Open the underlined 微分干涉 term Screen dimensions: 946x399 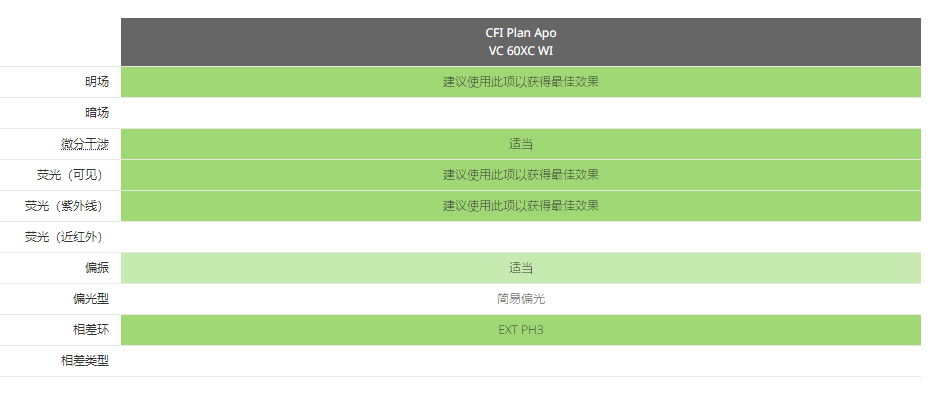click(x=85, y=144)
